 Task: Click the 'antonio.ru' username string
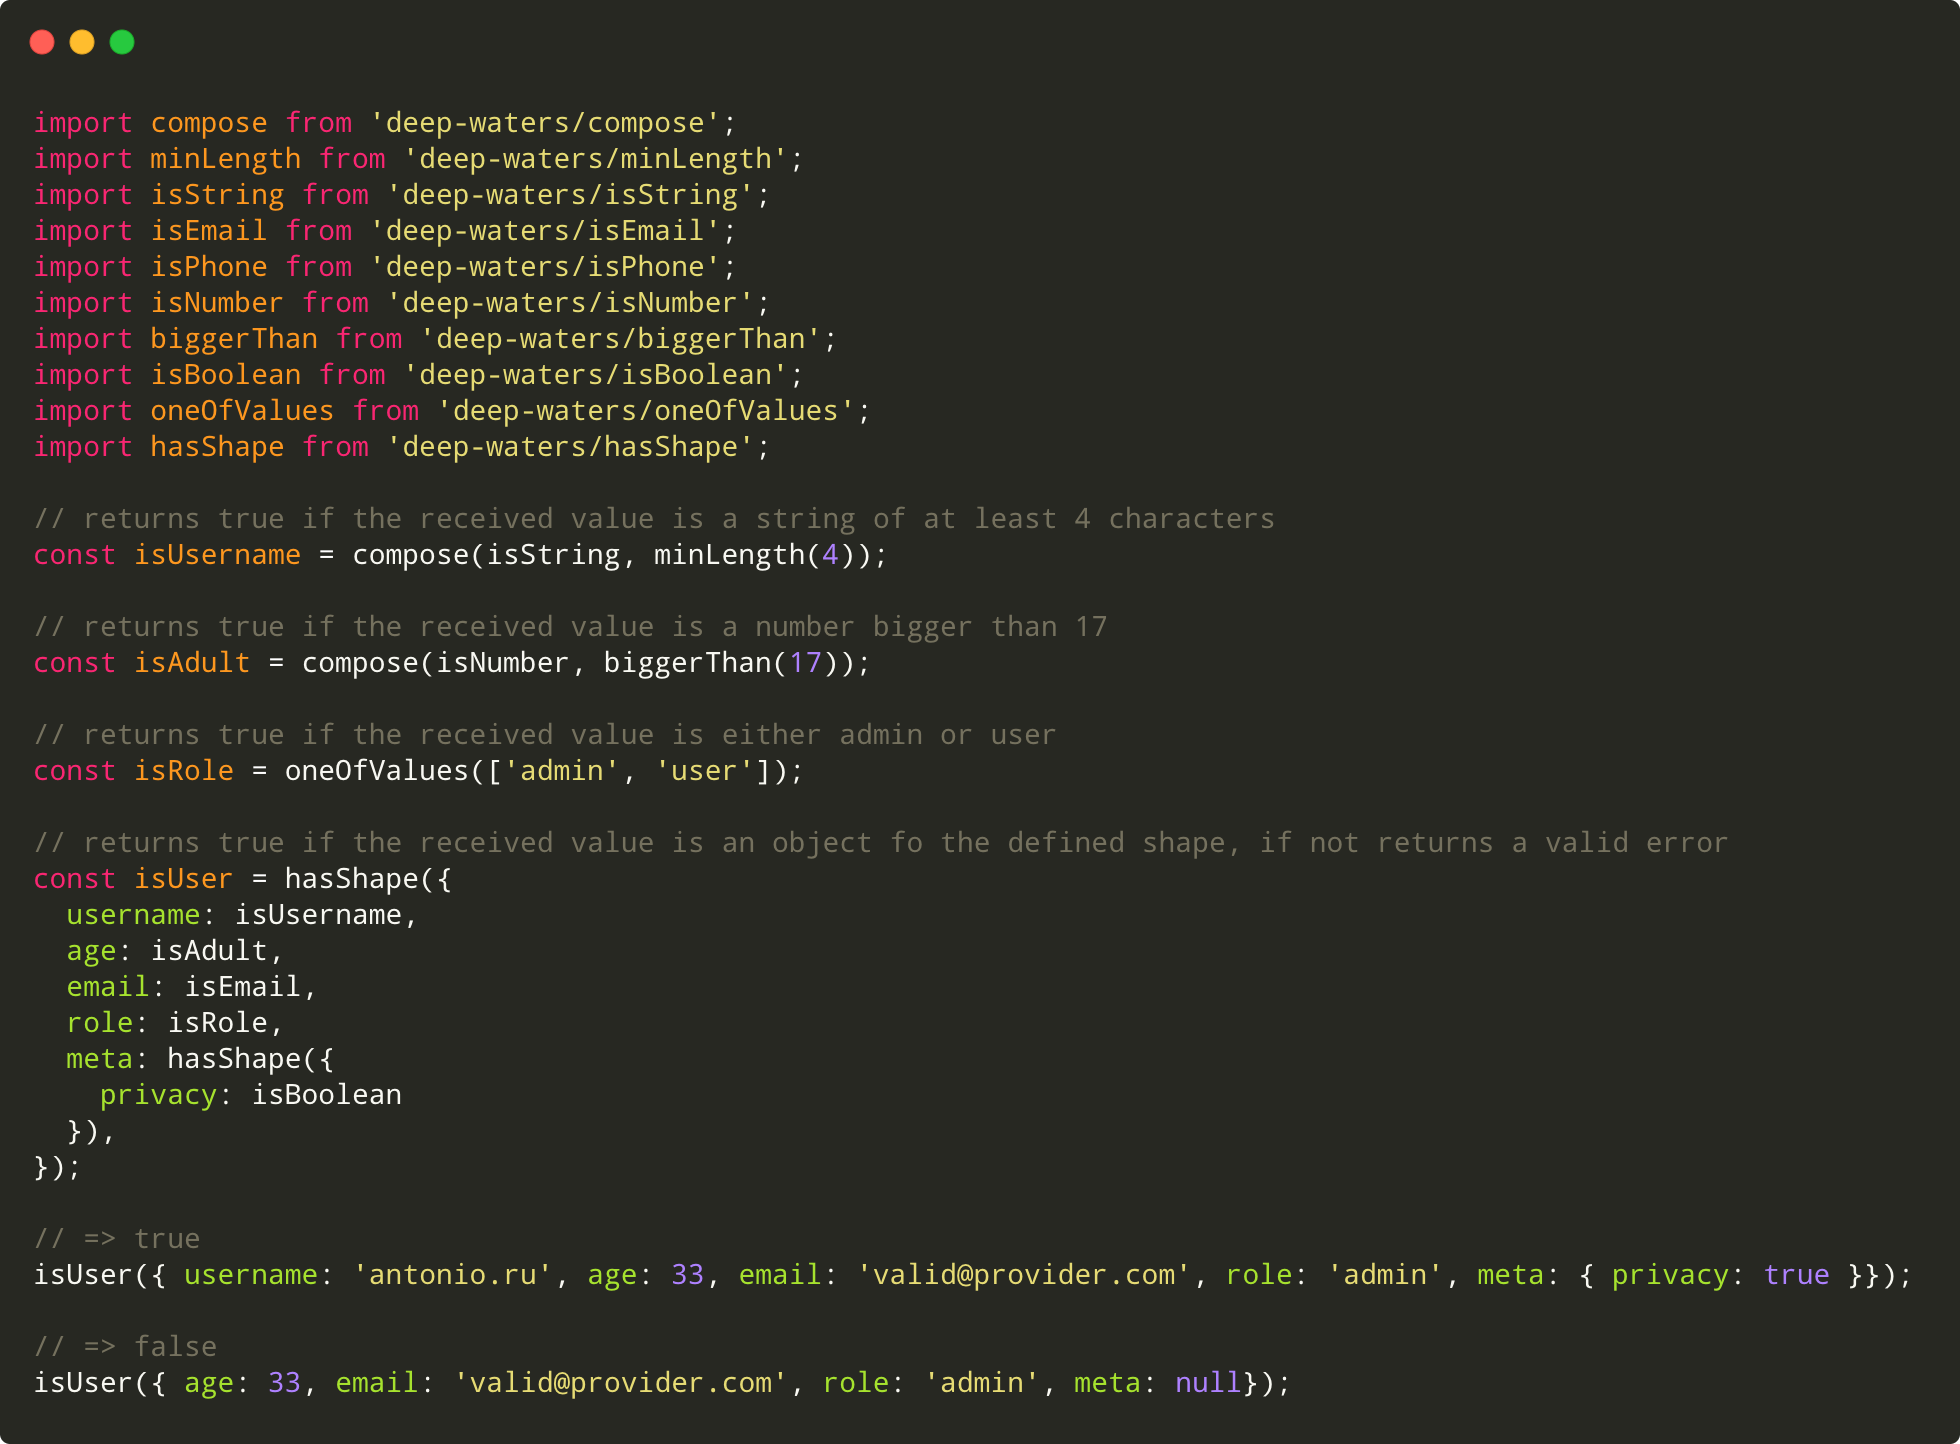click(x=452, y=1275)
